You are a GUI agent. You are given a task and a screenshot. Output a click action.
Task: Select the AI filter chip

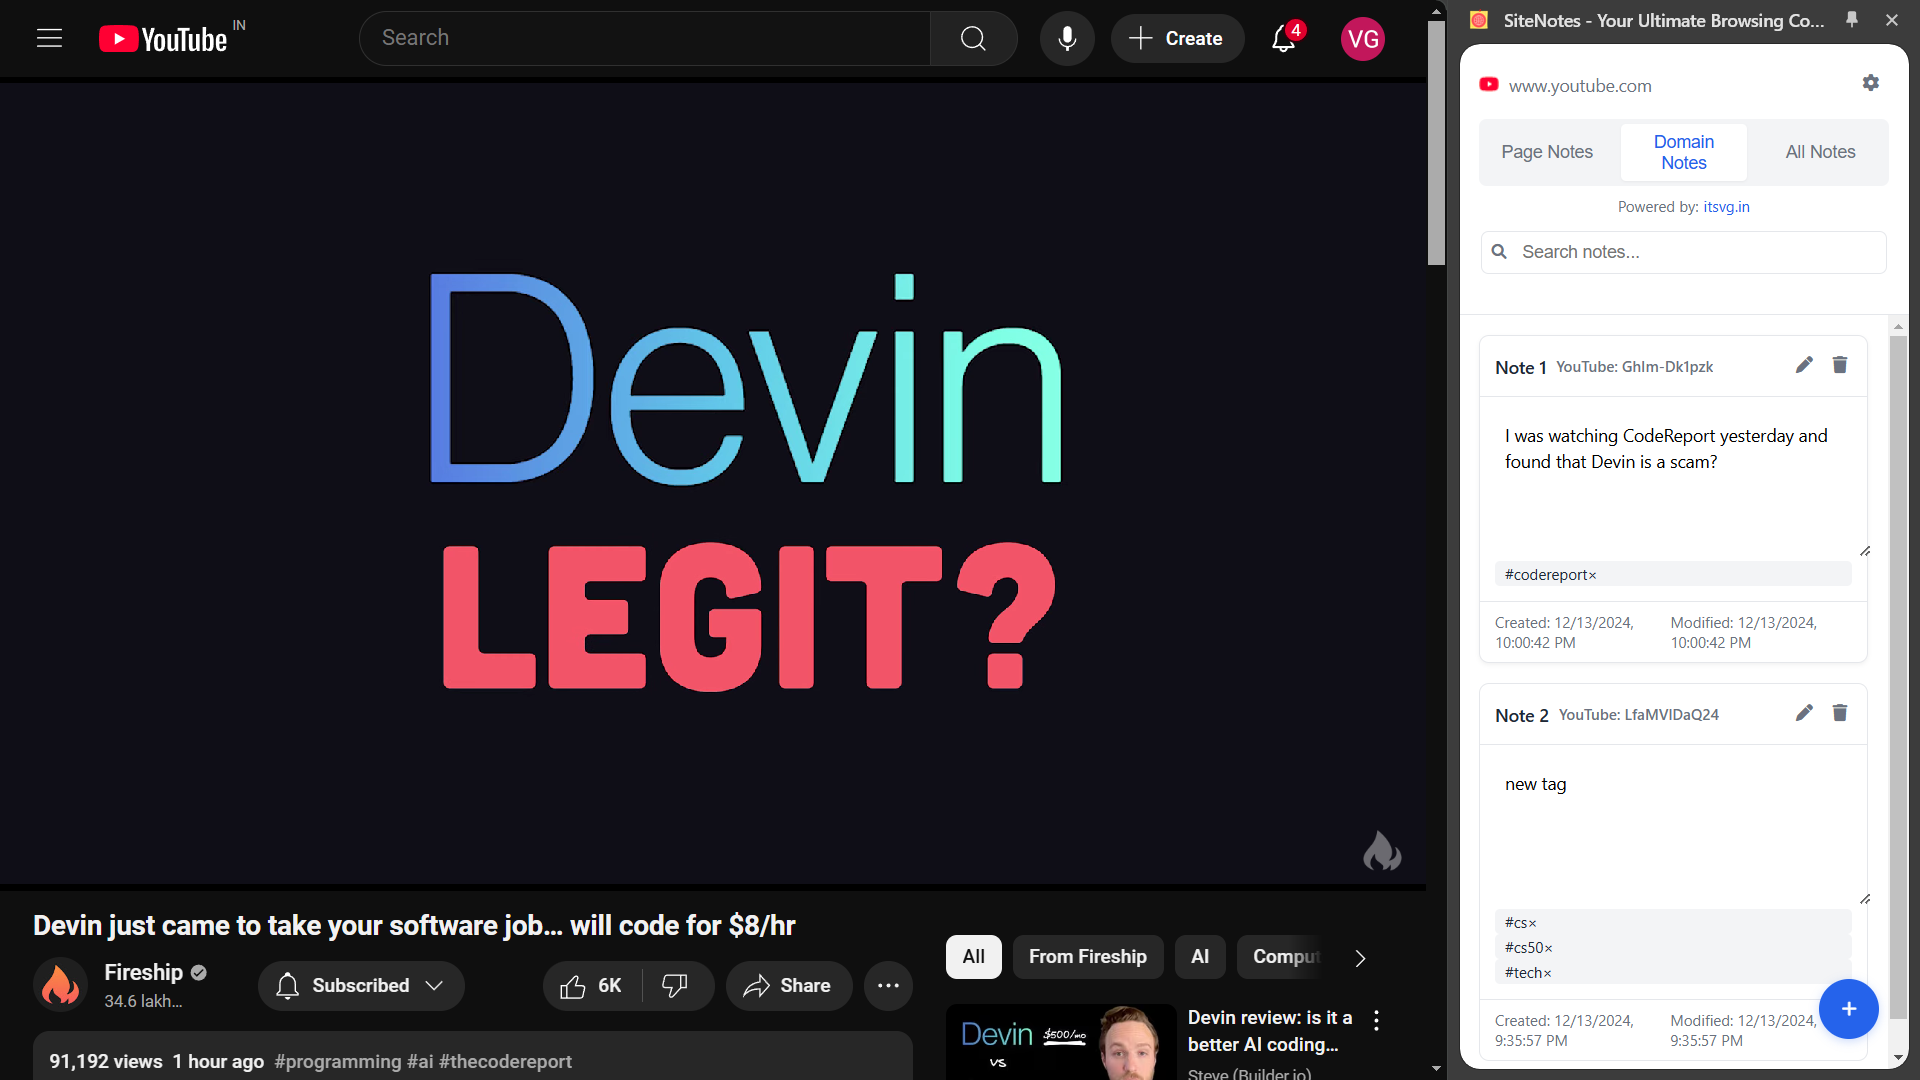click(x=1200, y=957)
